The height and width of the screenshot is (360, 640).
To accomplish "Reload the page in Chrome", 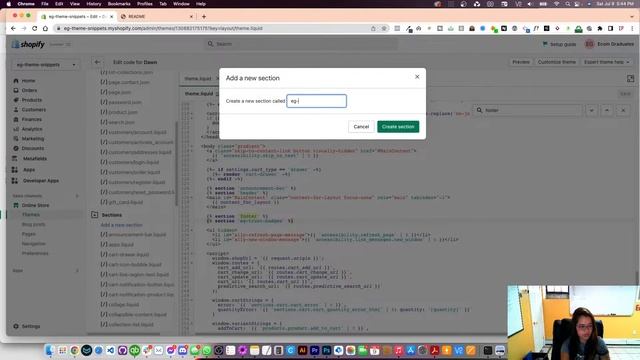I will [34, 29].
